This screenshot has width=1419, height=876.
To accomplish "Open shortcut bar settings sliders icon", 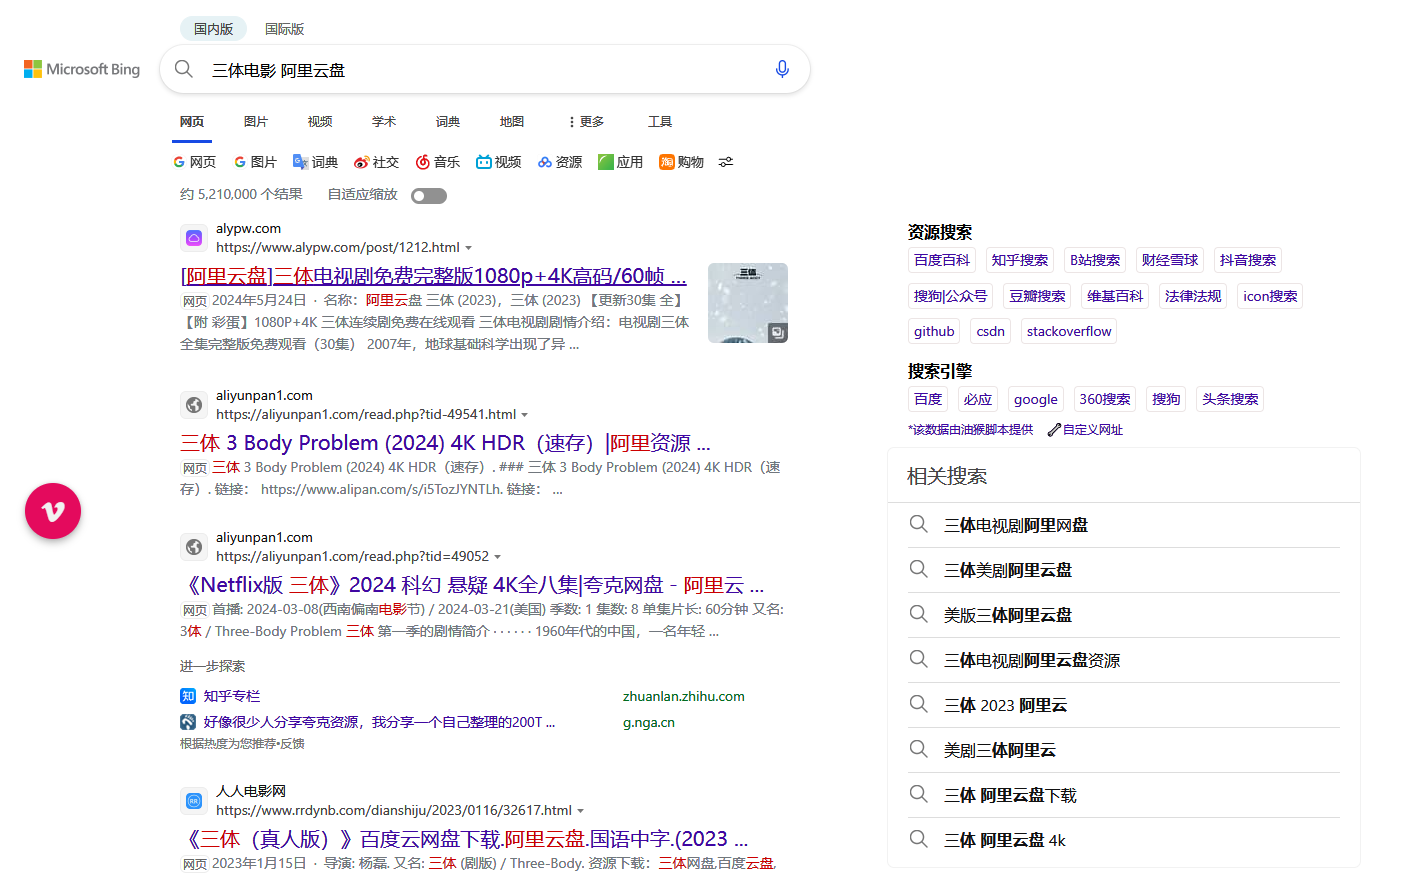I will coord(726,162).
